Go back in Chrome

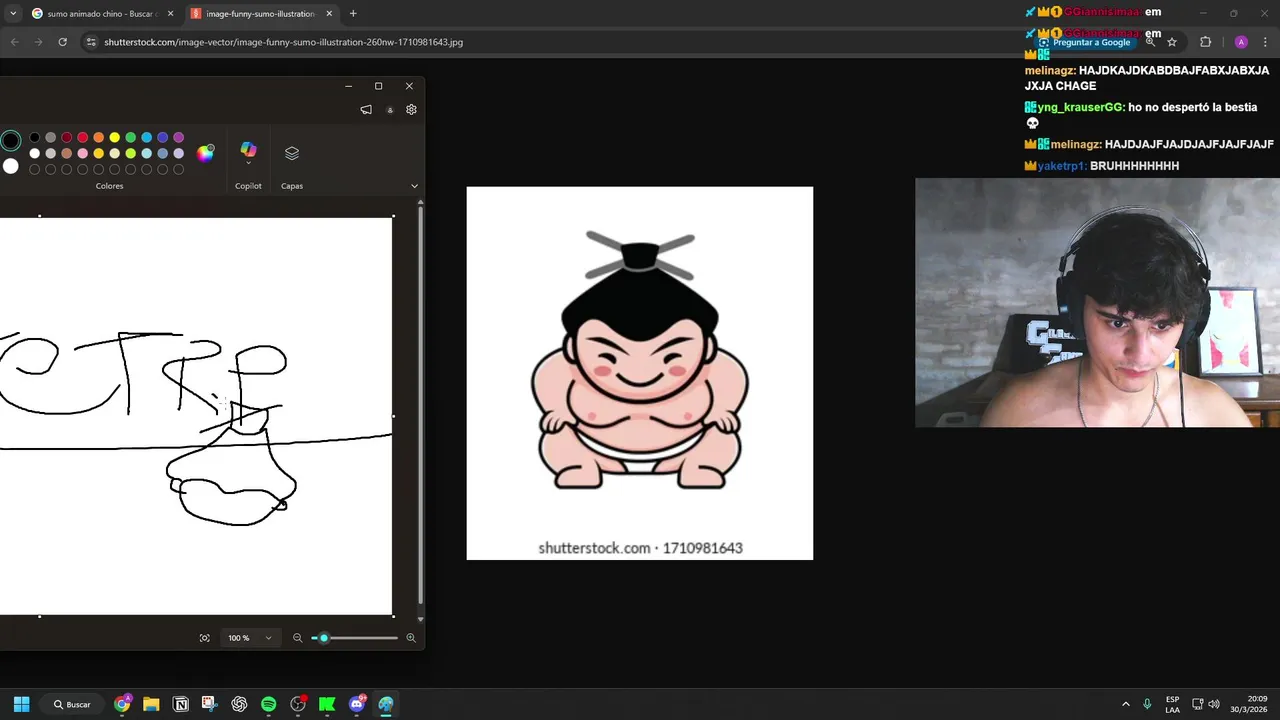tap(14, 42)
